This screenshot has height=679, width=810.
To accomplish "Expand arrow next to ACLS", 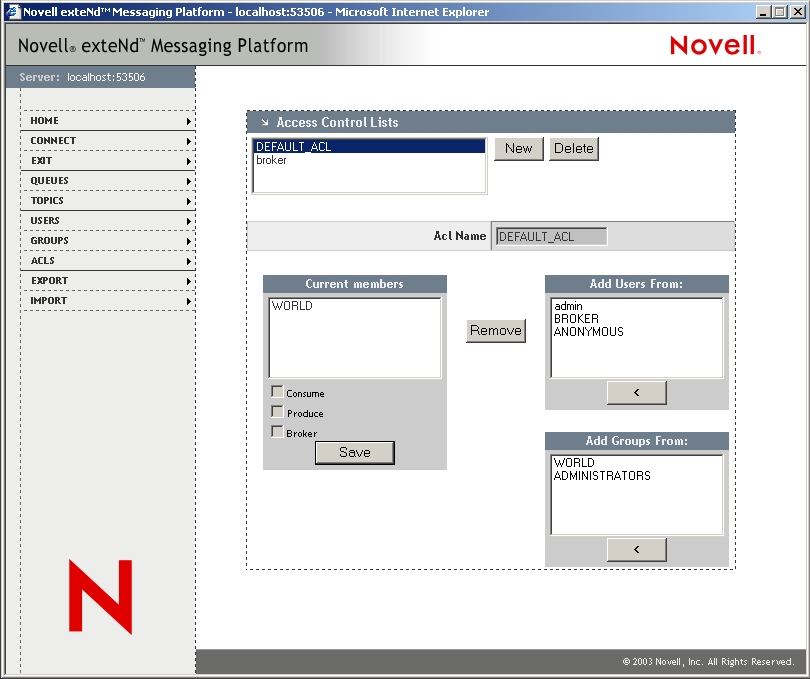I will (189, 261).
